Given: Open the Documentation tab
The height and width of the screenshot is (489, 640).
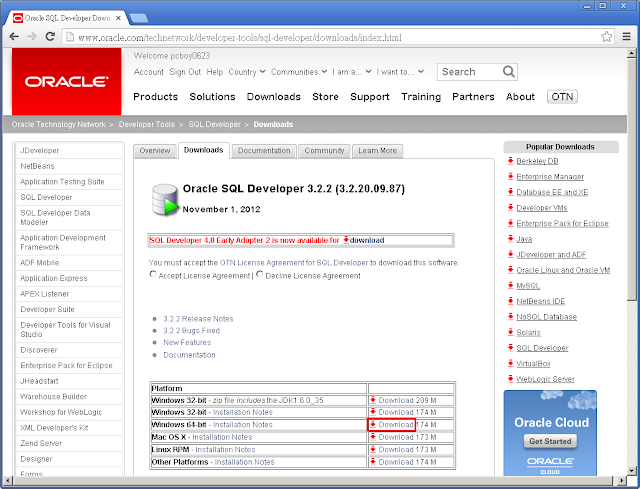Looking at the screenshot, I should coord(264,151).
